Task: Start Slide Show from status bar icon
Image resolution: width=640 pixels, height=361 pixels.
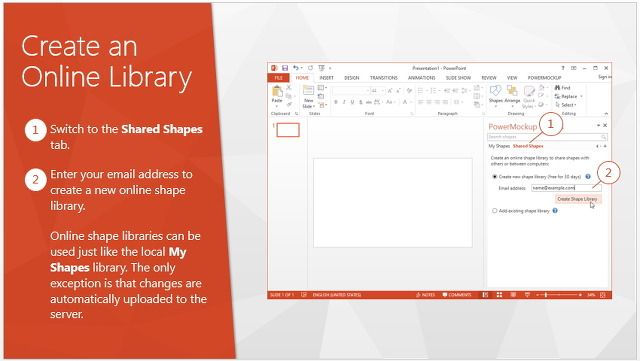Action: (x=527, y=295)
